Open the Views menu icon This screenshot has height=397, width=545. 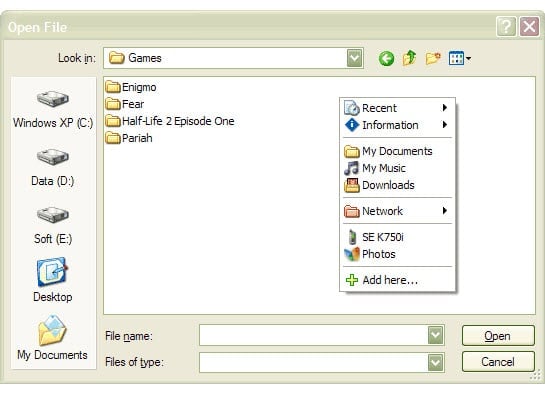(x=459, y=58)
